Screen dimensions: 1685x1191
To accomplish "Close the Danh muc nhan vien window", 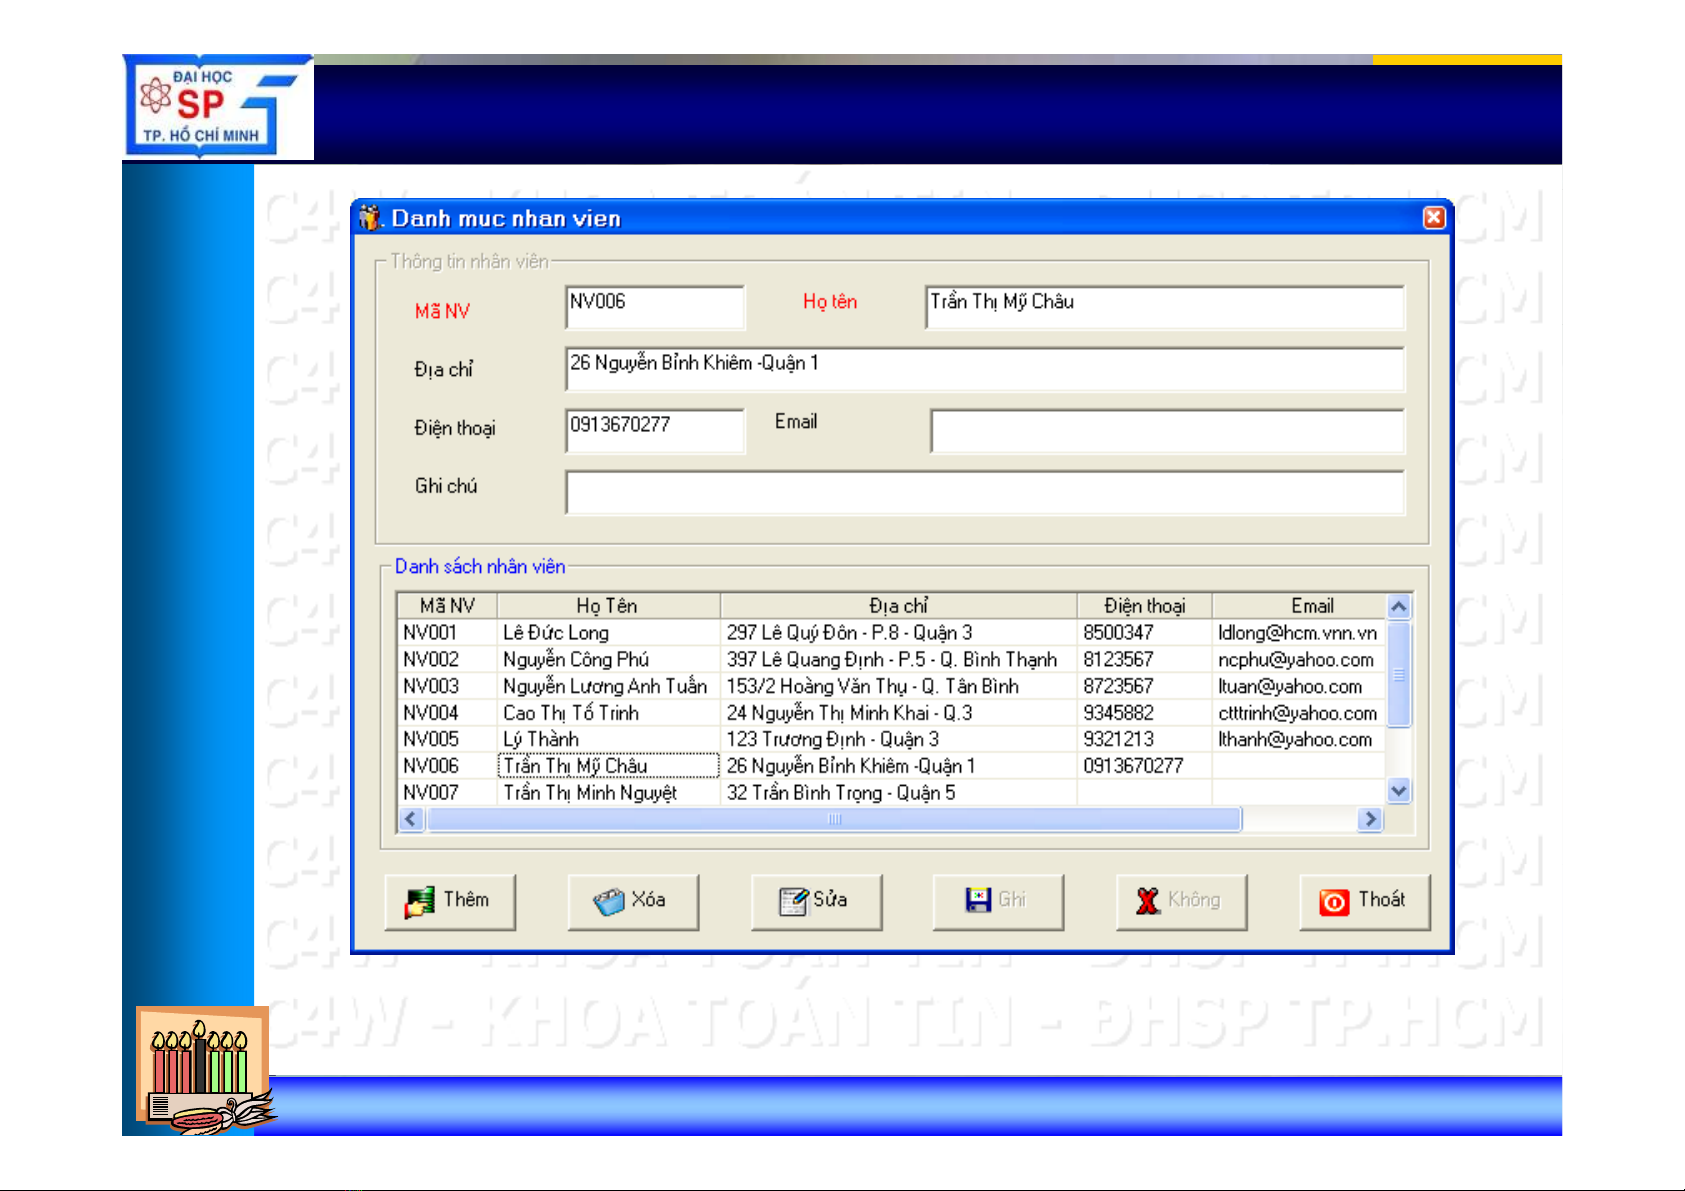I will [x=1433, y=218].
